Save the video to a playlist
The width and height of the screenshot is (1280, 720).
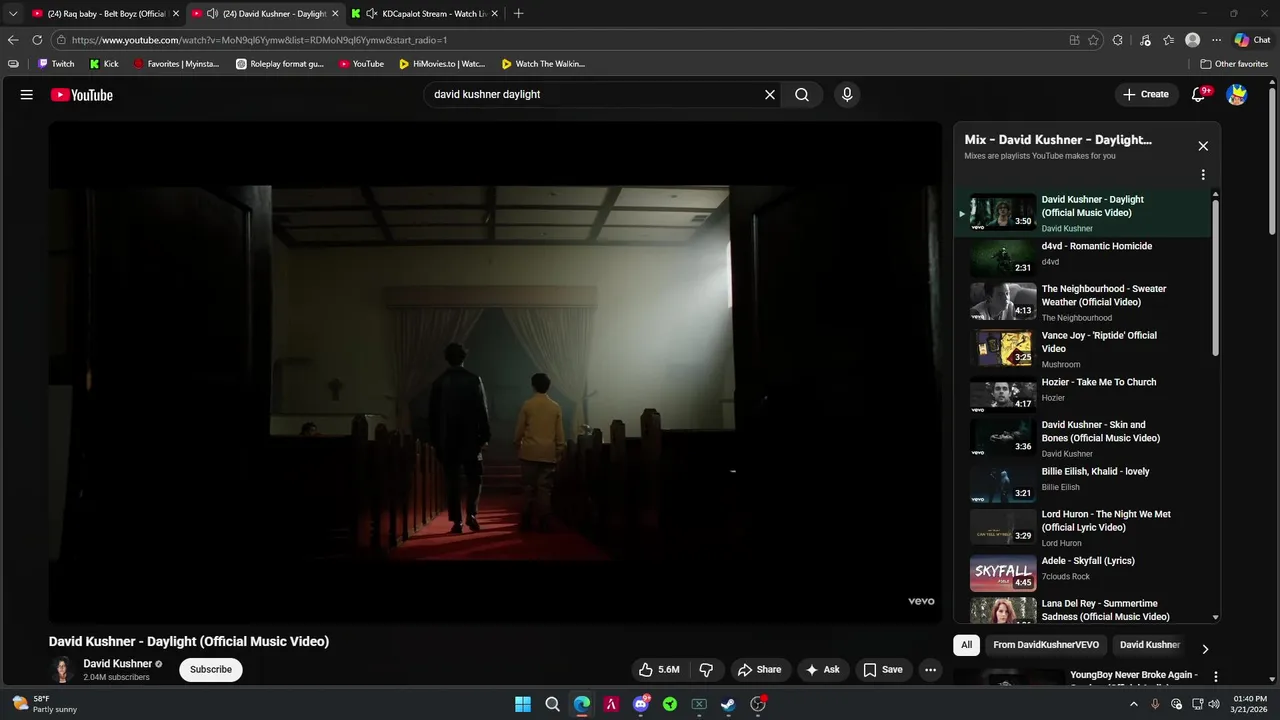click(x=883, y=670)
